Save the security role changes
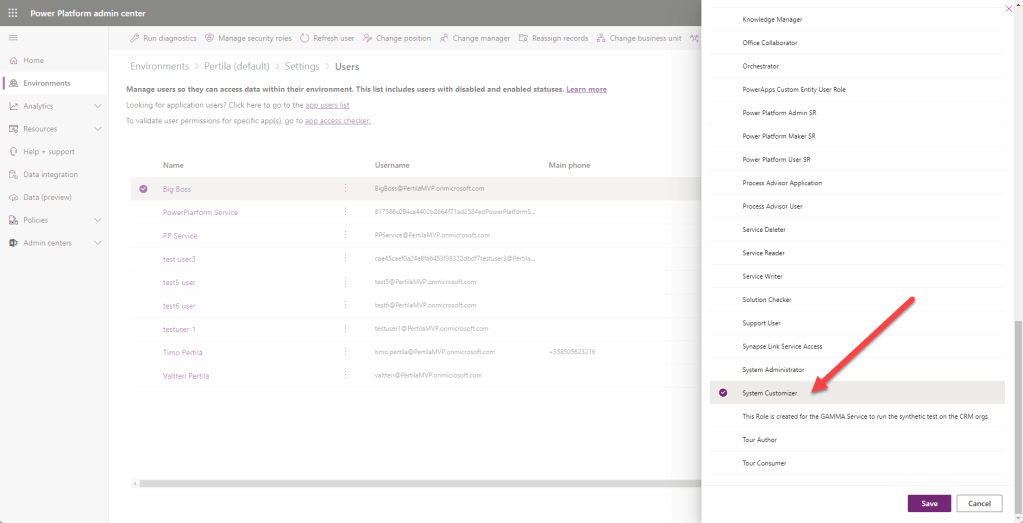1023x523 pixels. coord(929,503)
